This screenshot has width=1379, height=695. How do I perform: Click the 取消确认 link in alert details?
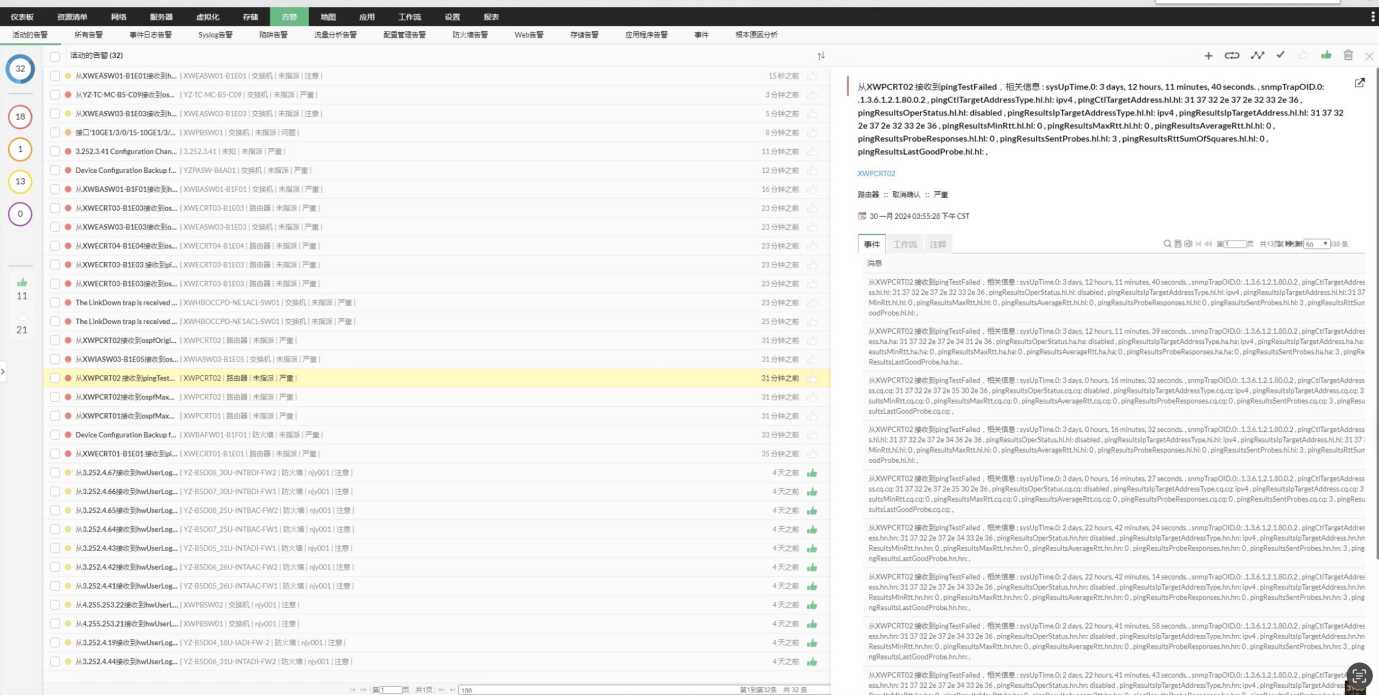pos(904,194)
